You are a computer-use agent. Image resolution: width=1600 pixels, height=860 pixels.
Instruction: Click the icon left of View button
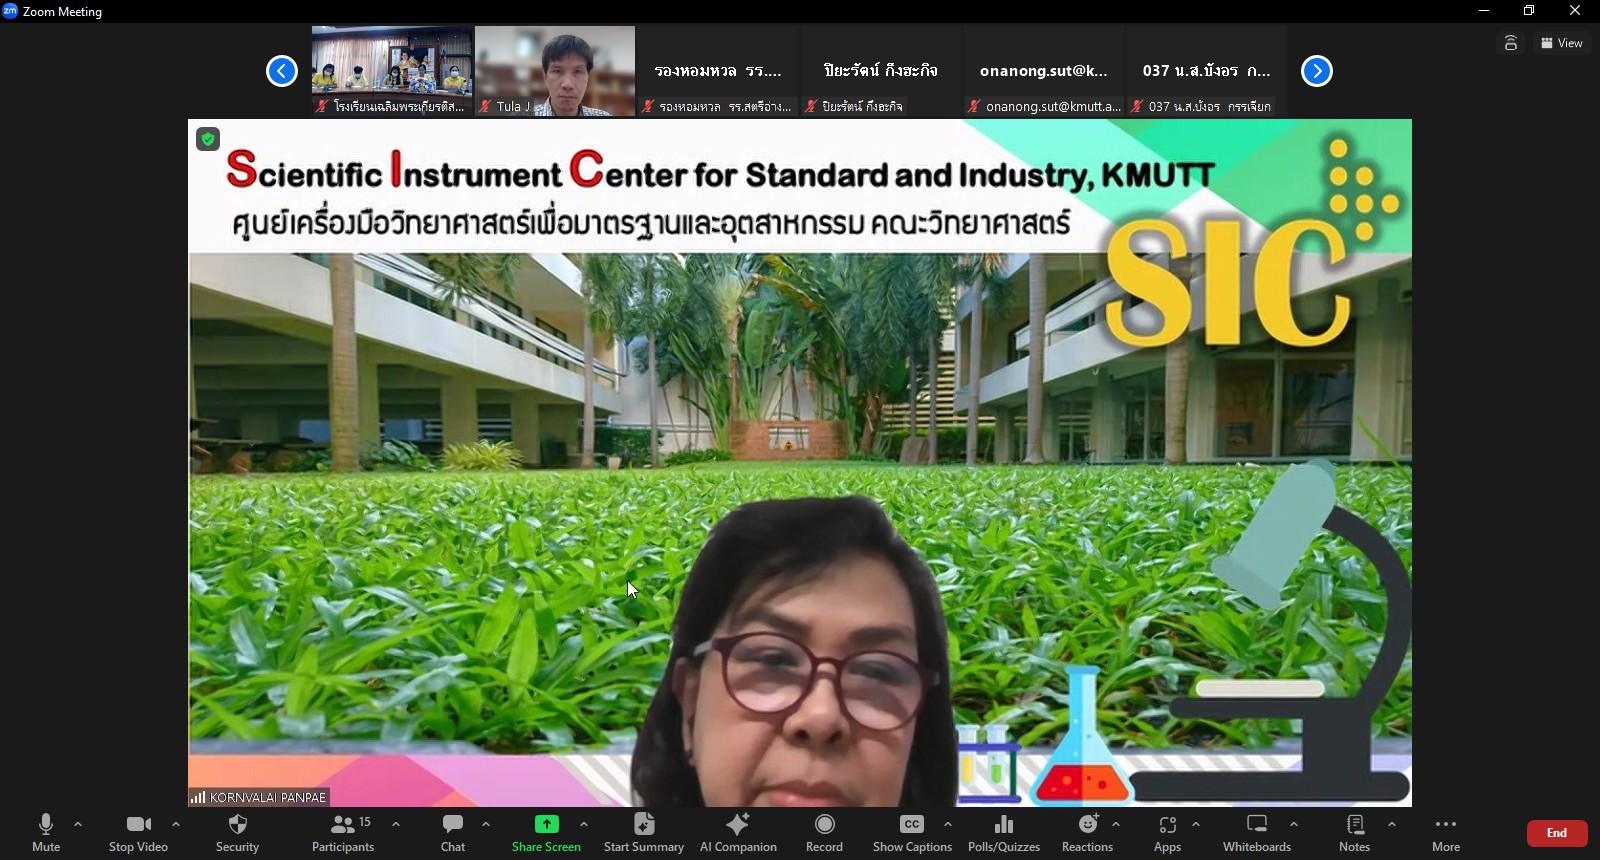[x=1511, y=43]
